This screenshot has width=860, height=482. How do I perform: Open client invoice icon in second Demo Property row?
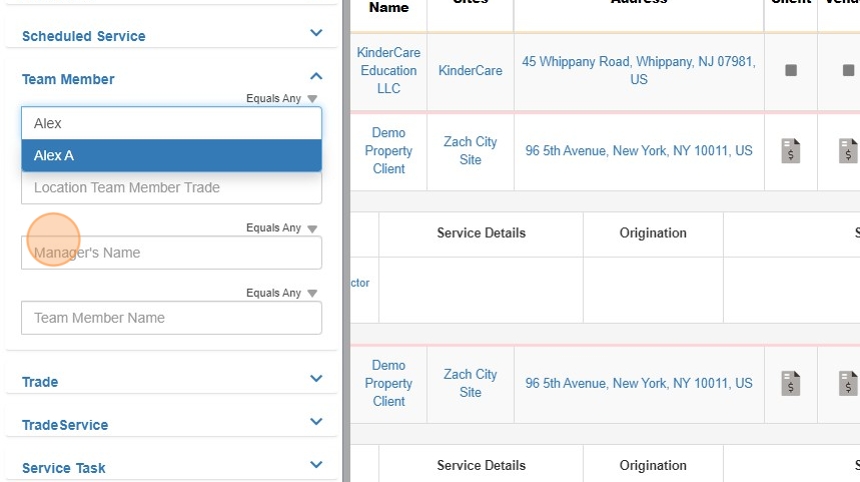coord(791,383)
